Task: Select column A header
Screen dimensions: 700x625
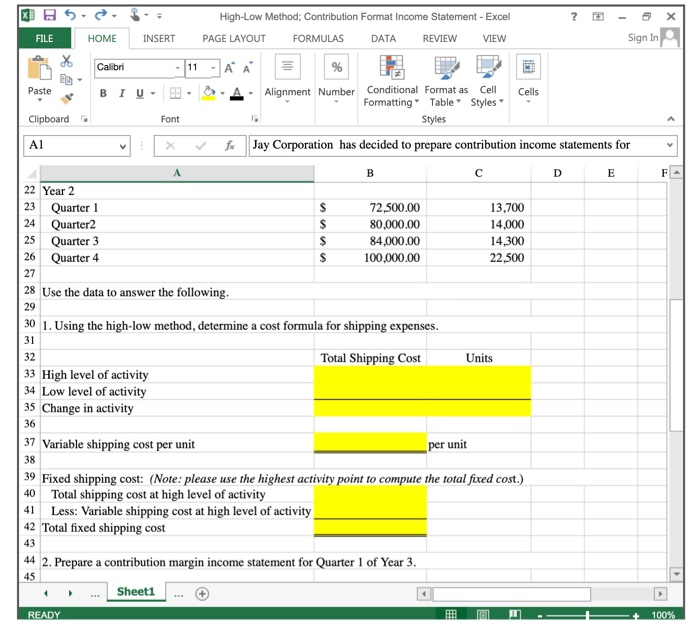Action: pos(177,173)
